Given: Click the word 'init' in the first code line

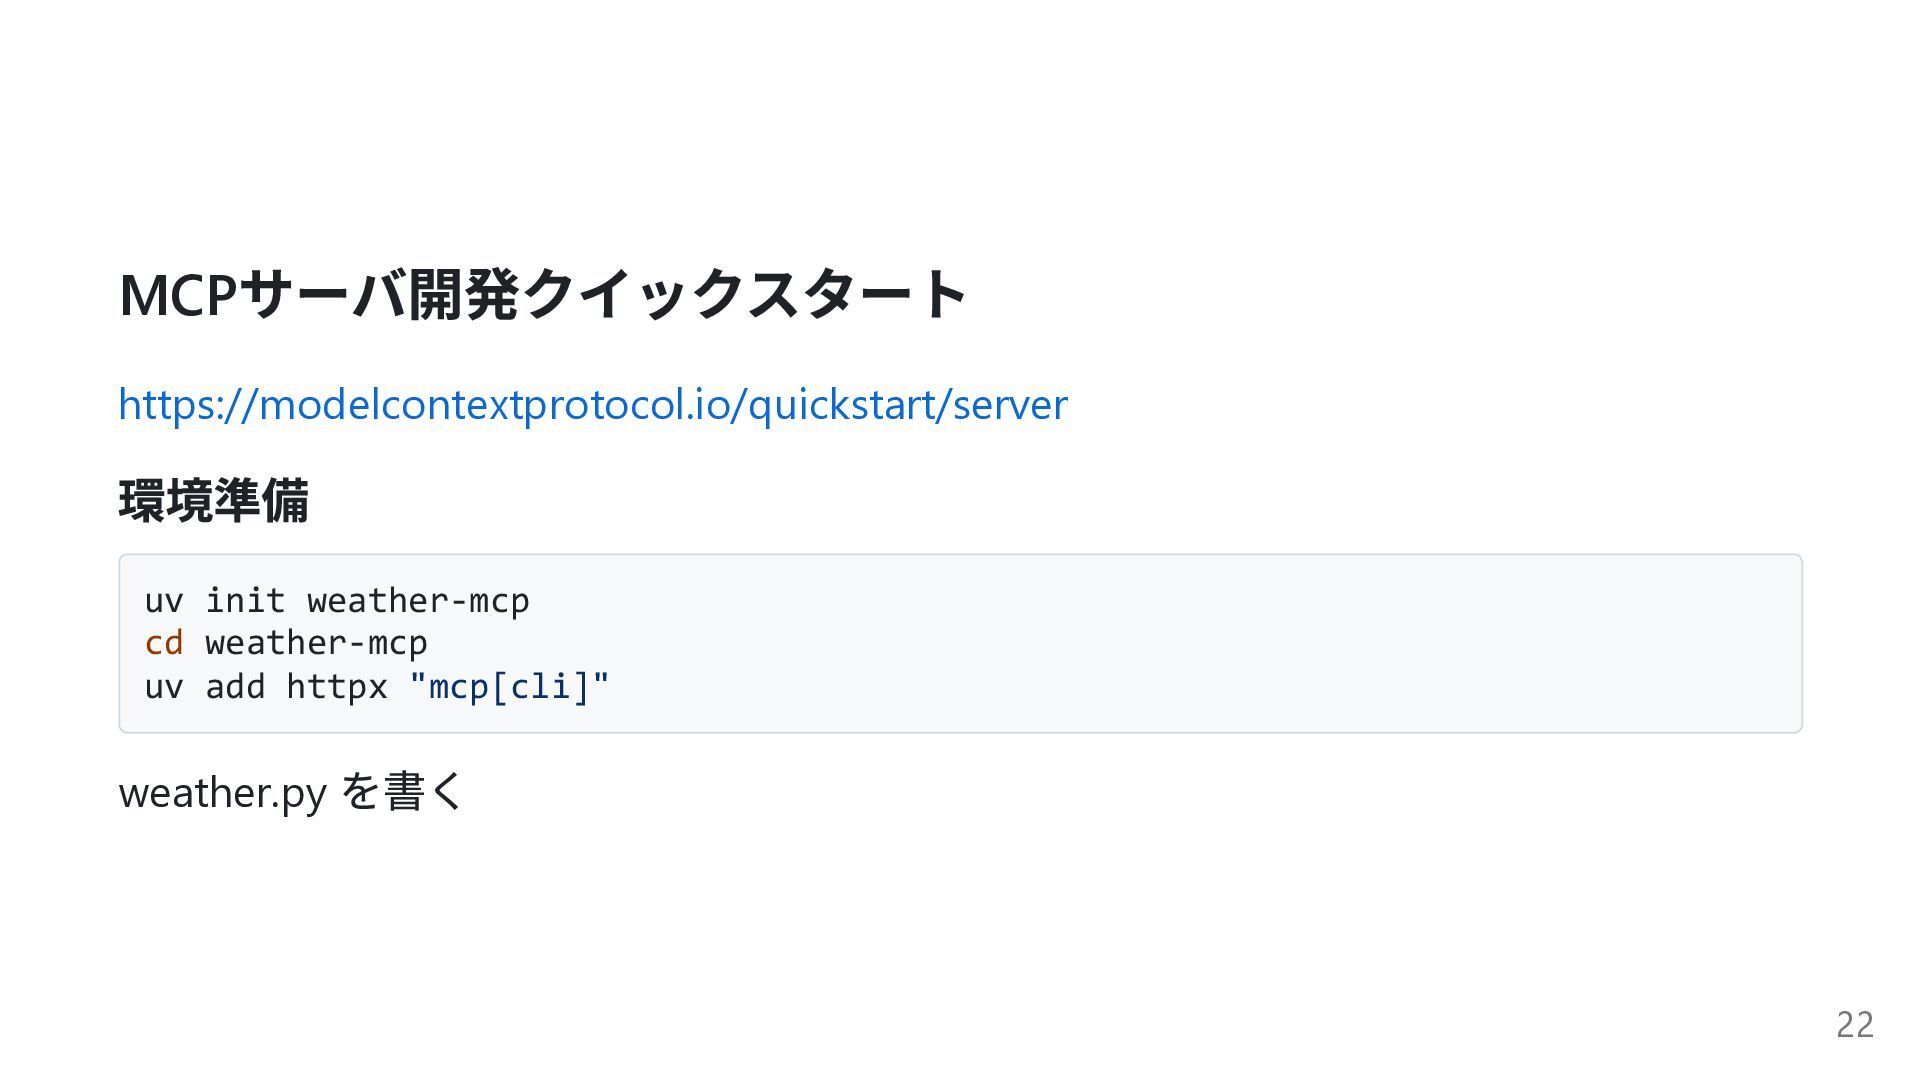Looking at the screenshot, I should [x=245, y=601].
